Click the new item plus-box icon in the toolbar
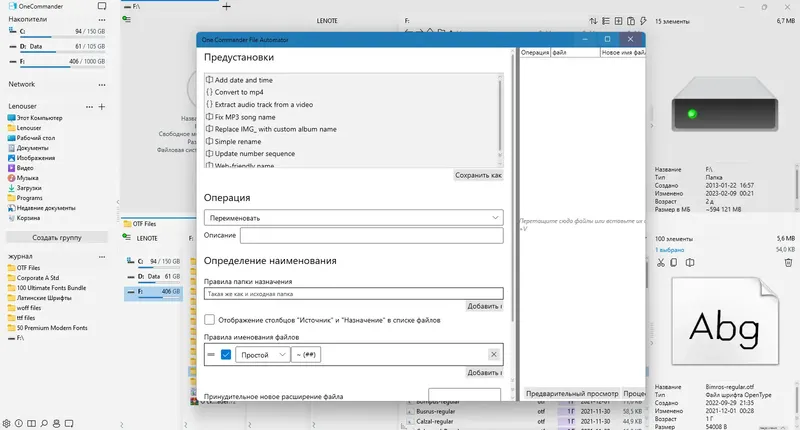800x430 pixels. pos(618,21)
